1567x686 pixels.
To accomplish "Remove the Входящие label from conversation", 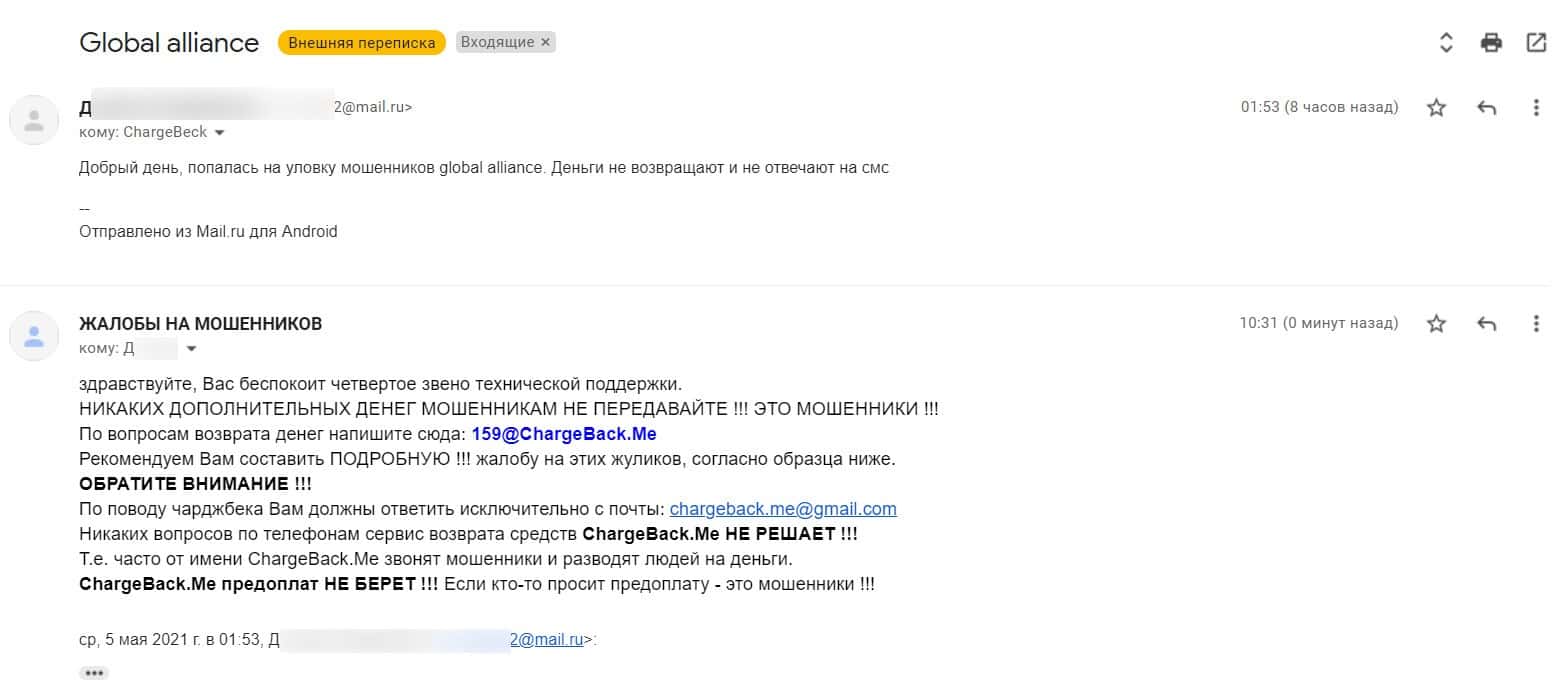I will [545, 43].
